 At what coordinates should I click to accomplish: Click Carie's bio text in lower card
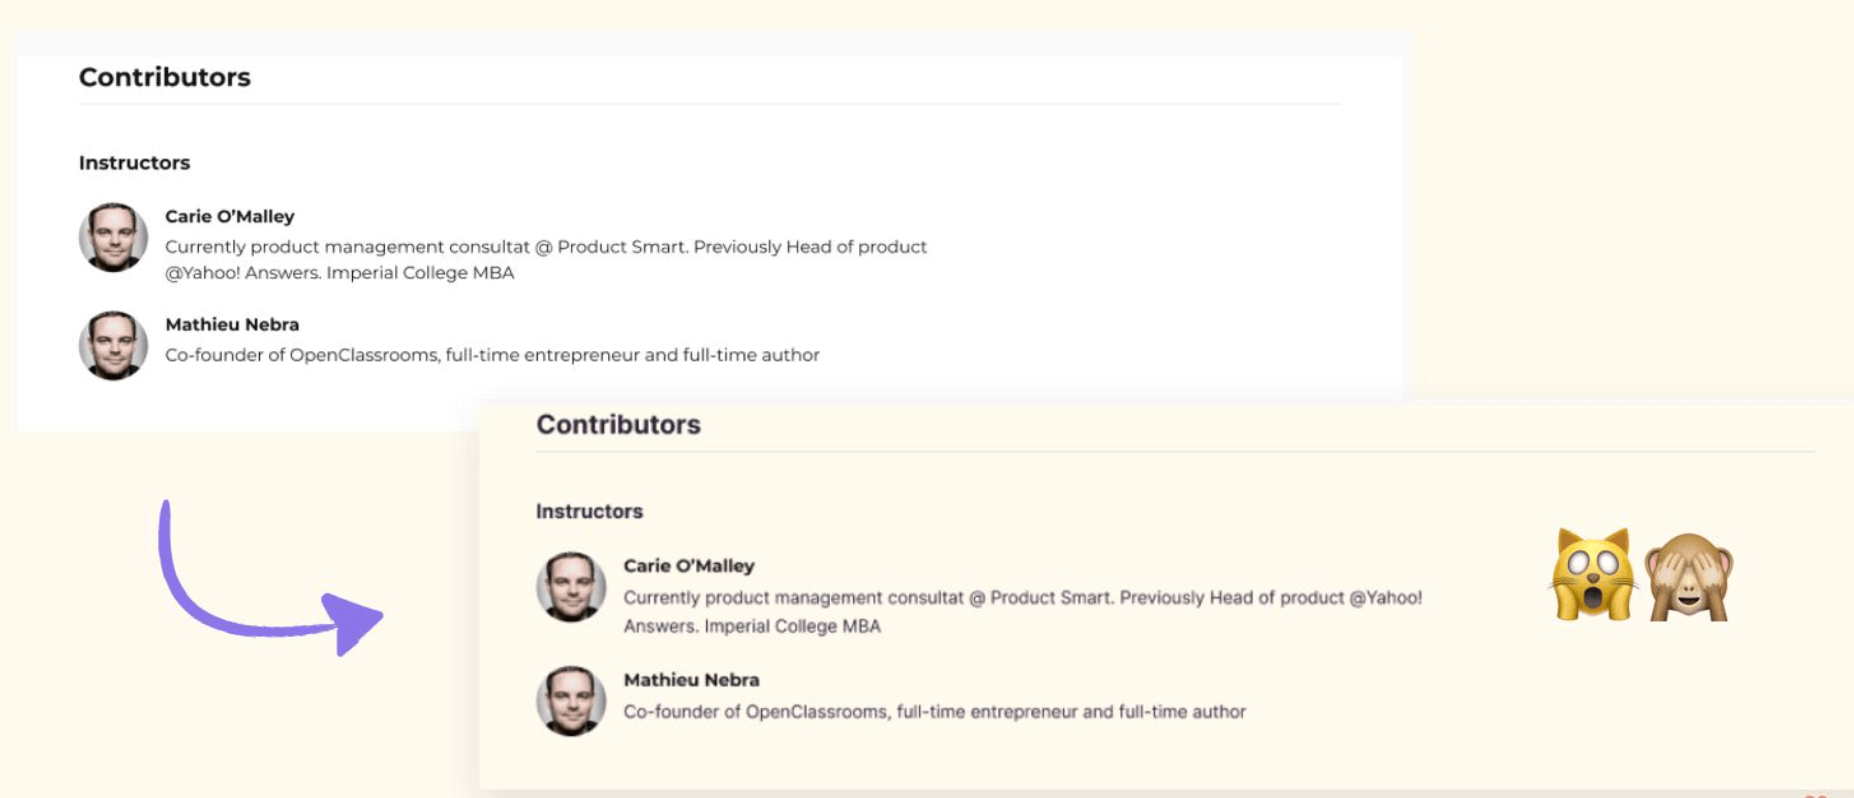(1023, 611)
